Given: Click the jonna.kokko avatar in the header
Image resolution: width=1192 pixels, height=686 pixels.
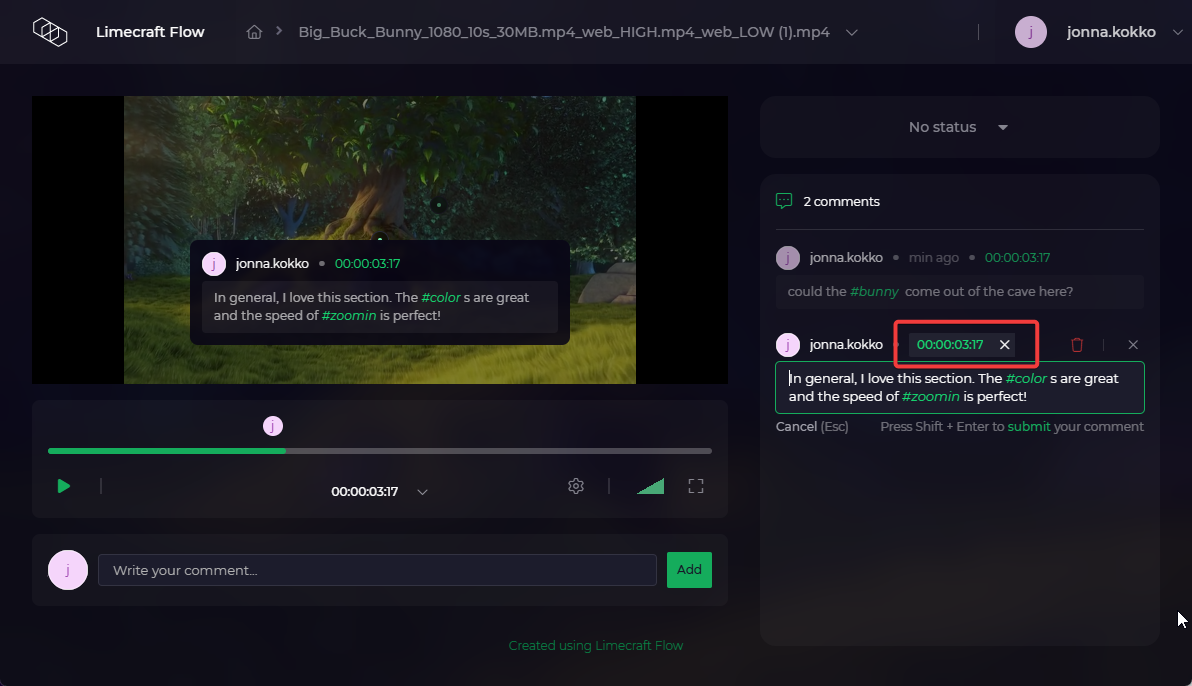Looking at the screenshot, I should [1031, 32].
